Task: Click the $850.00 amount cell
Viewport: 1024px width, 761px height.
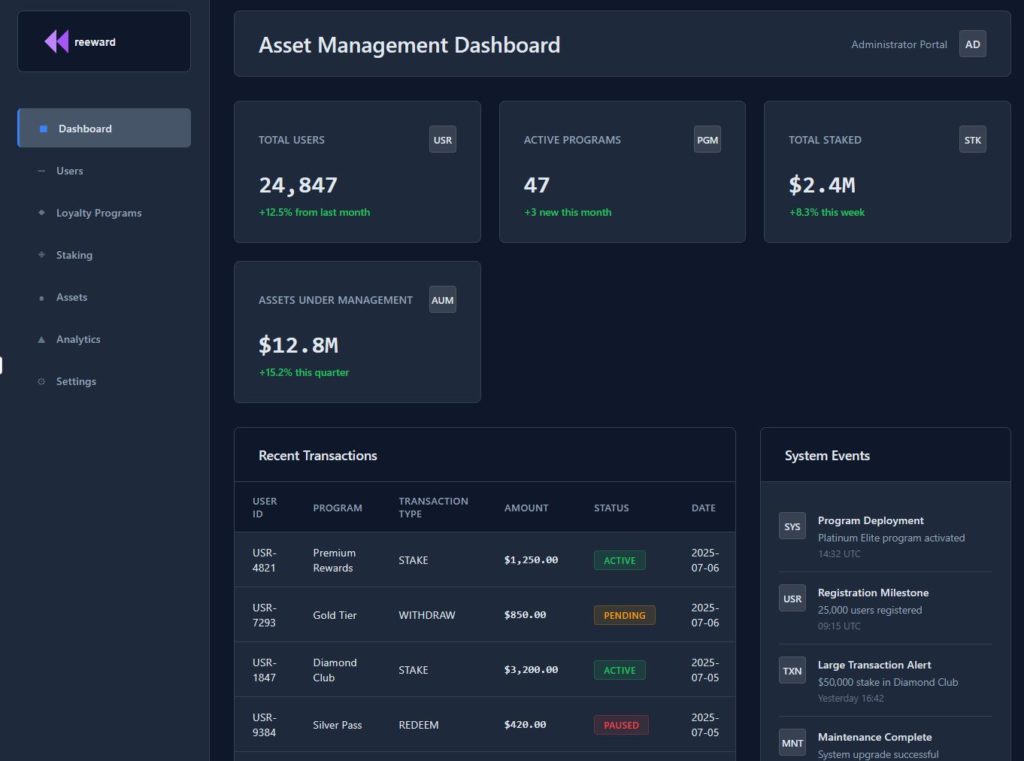Action: click(x=525, y=615)
